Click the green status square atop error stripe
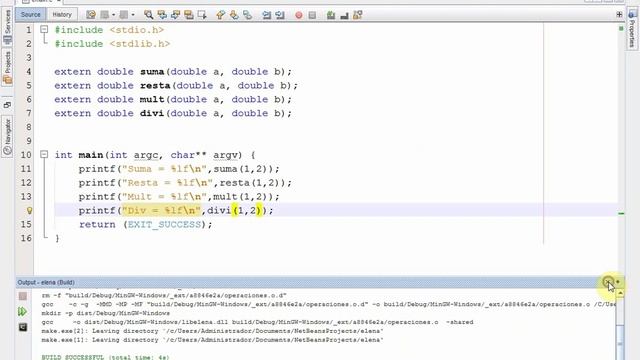This screenshot has width=640, height=360. coord(621,29)
